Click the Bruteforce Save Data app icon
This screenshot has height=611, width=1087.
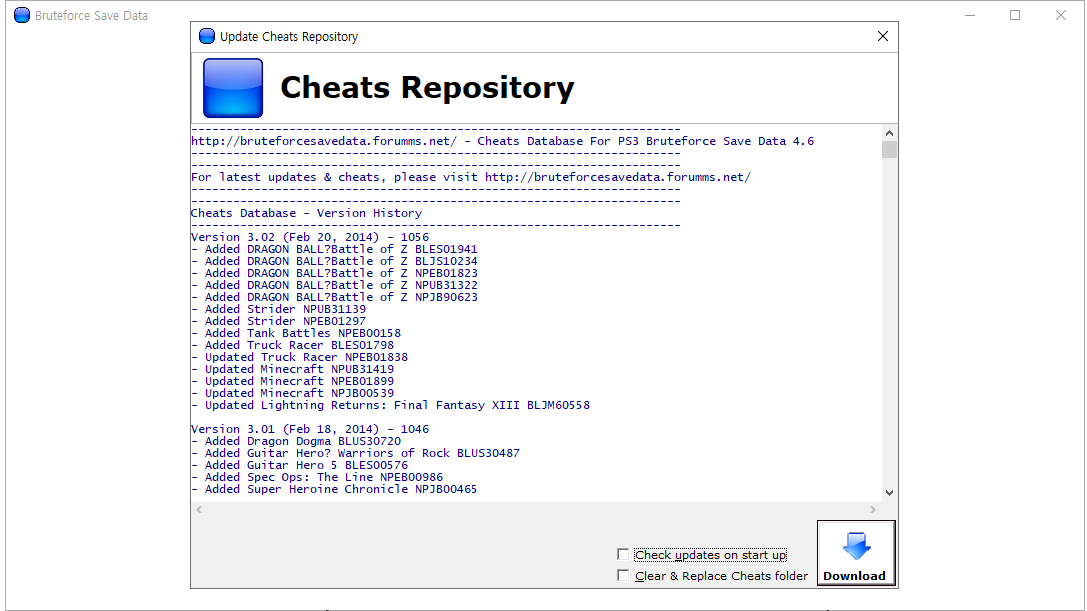(22, 15)
